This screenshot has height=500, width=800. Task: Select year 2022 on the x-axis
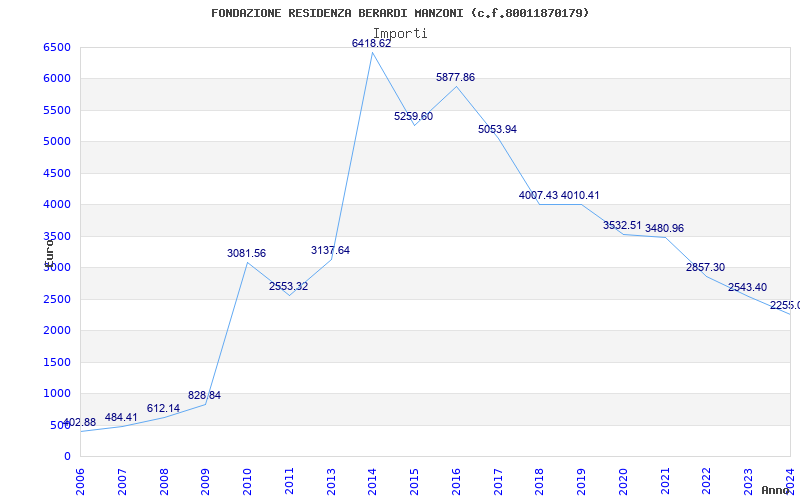pos(707,482)
